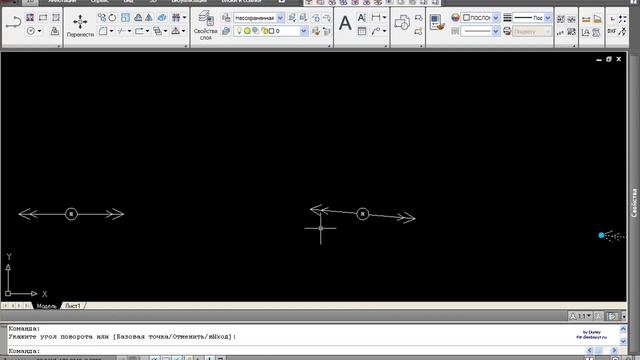Viewport: 640px width, 360px height.
Task: Click the plot style printer icon
Action: pos(507,31)
